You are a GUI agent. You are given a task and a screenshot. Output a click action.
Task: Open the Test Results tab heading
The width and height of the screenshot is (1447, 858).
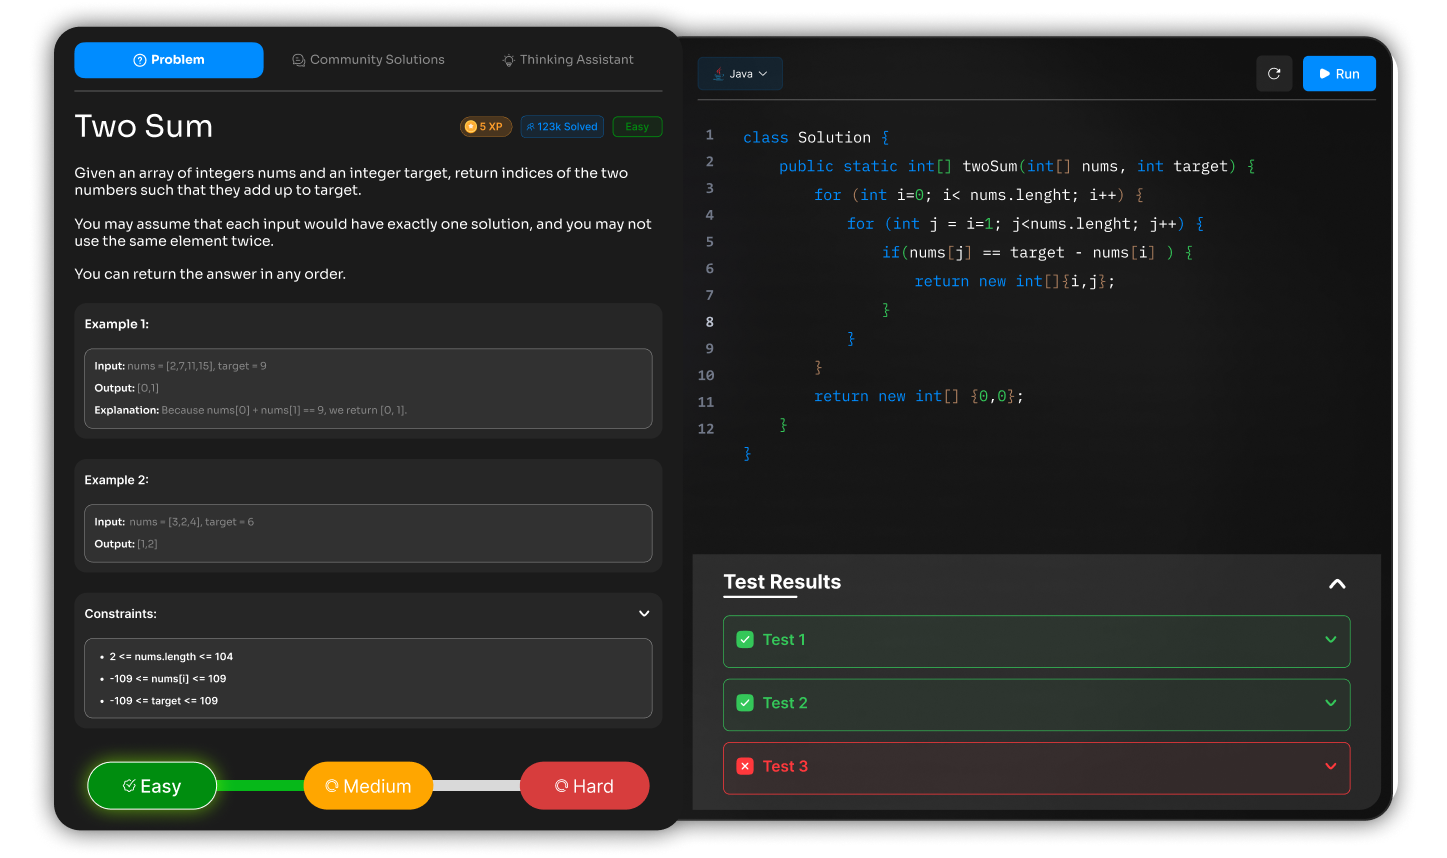tap(782, 582)
